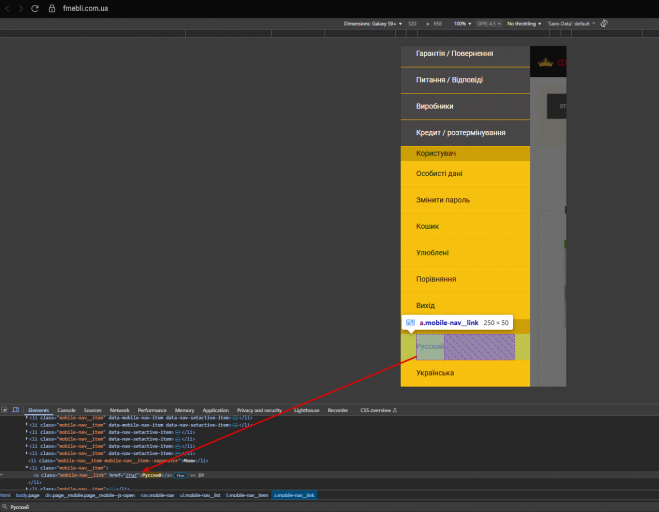Open Кошик menu item
The image size is (659, 512).
465,227
